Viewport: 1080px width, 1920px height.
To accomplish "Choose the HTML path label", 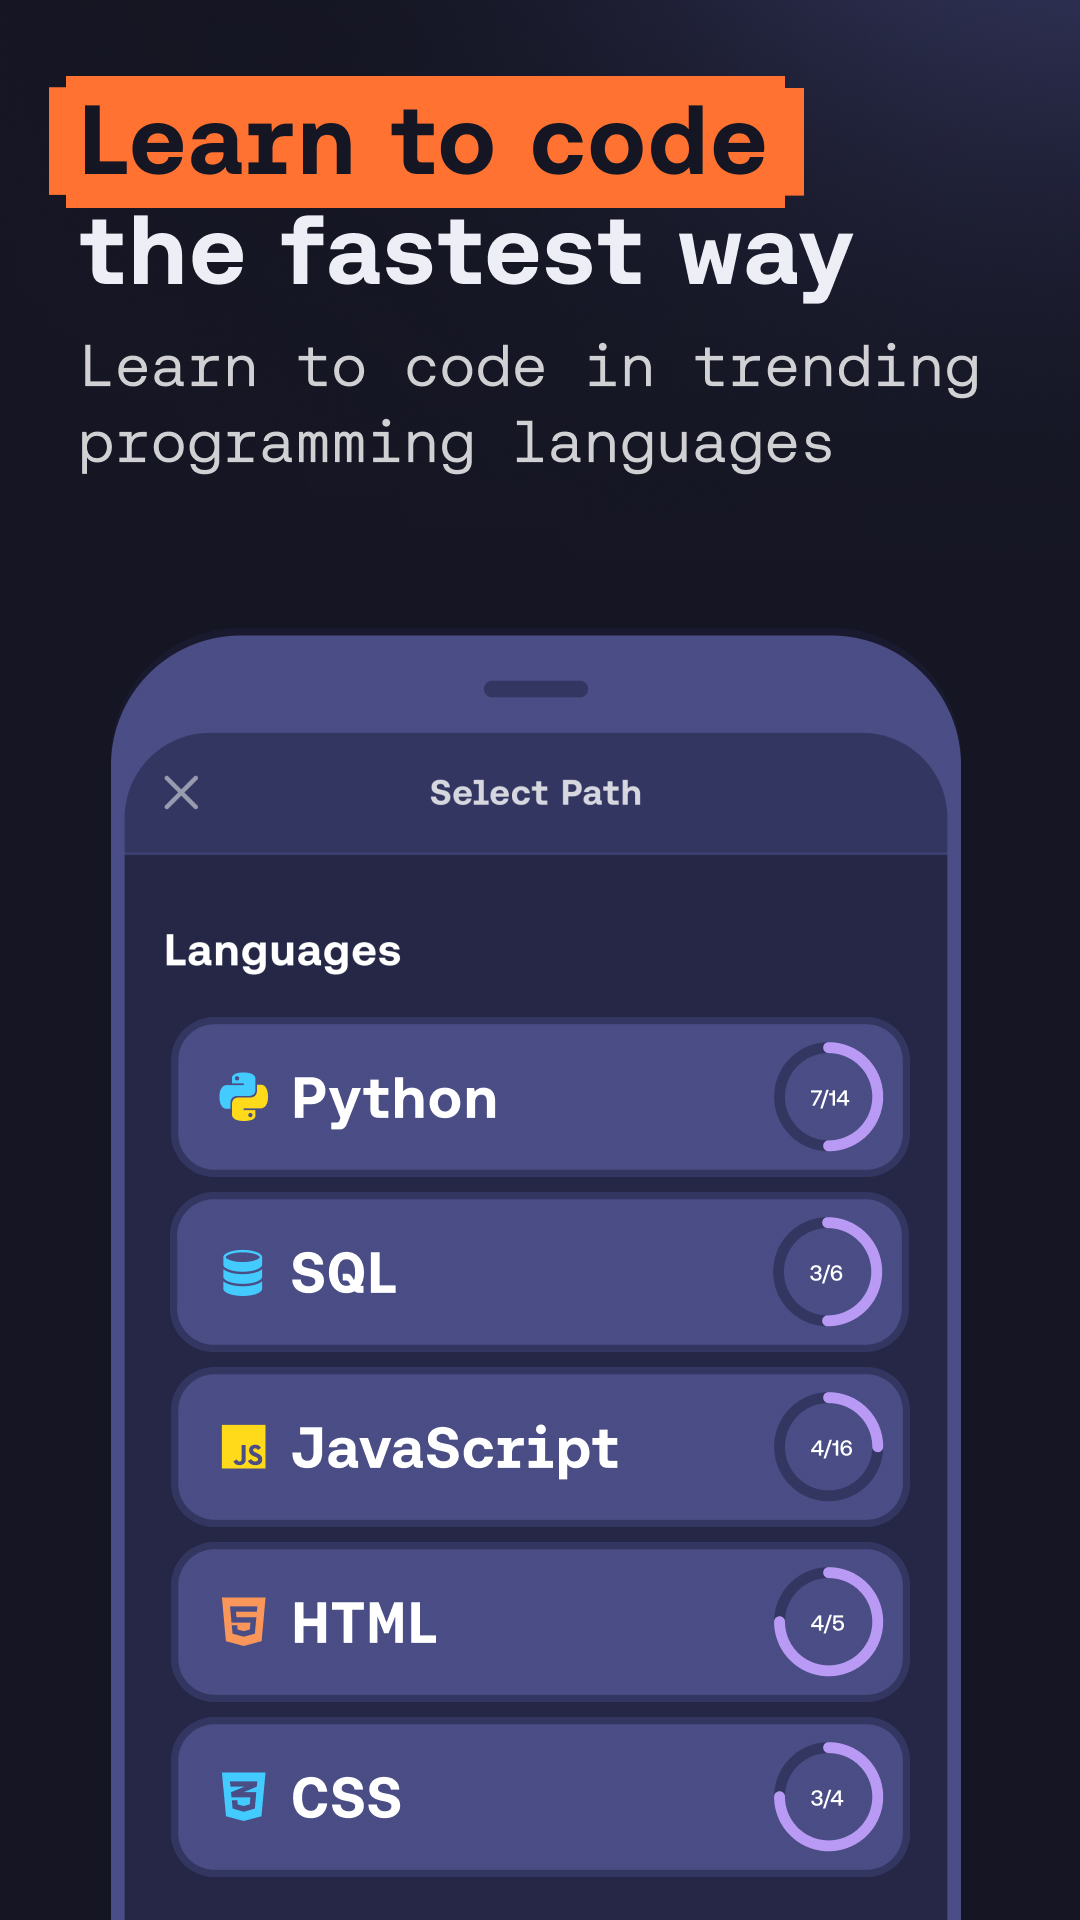I will click(364, 1623).
